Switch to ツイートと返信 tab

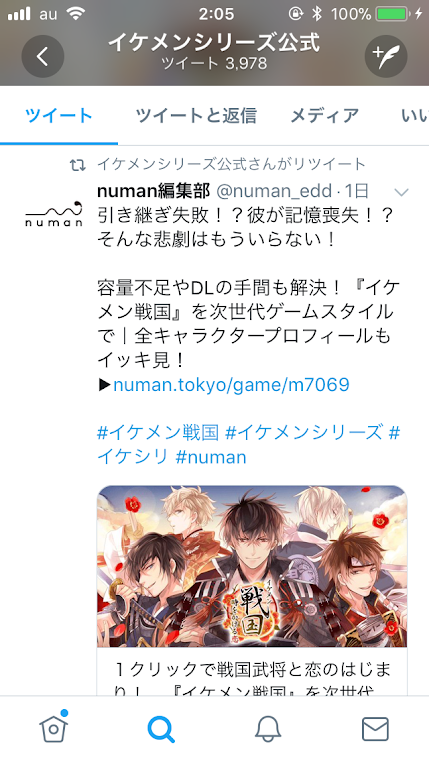pyautogui.click(x=196, y=116)
